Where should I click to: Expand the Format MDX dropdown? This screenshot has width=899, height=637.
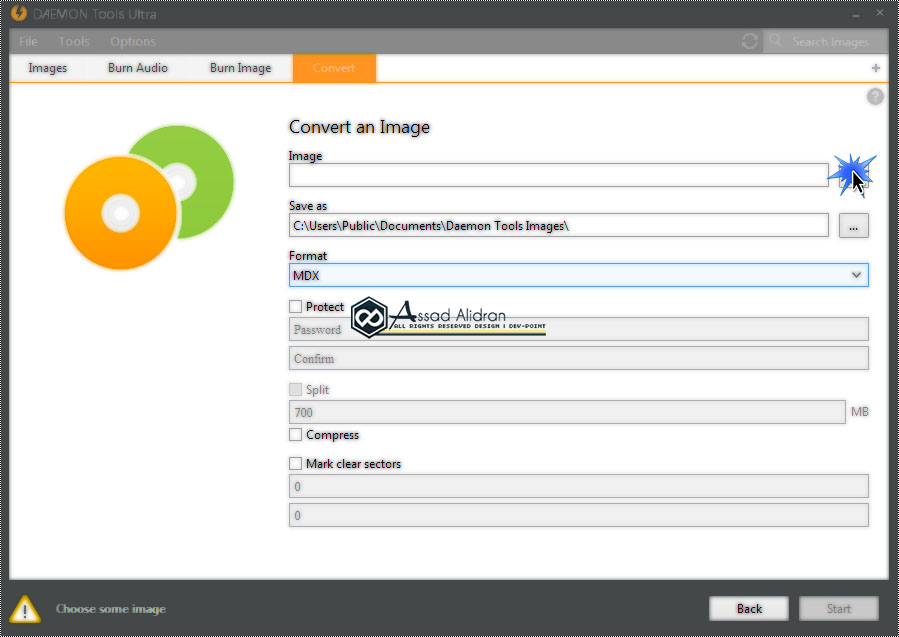point(579,275)
